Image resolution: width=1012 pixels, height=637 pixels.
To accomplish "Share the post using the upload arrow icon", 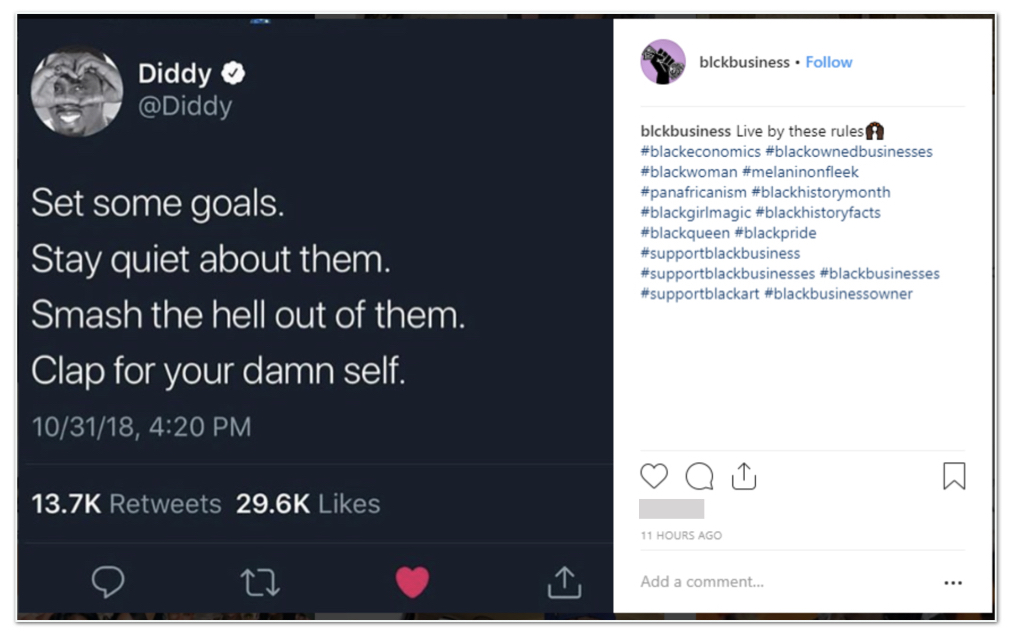I will 743,476.
